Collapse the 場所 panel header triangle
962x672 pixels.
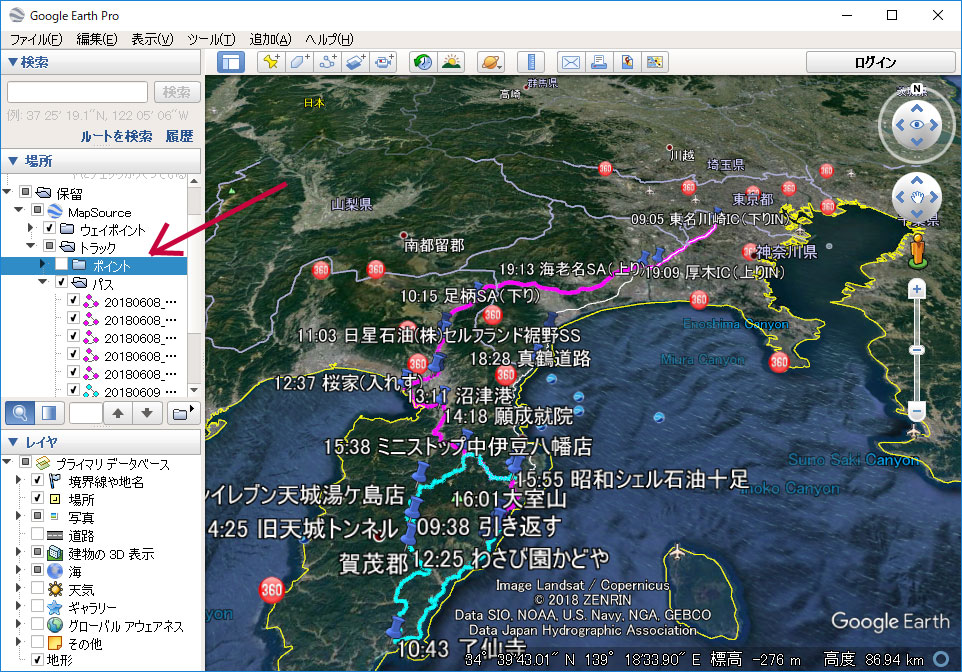tap(13, 161)
